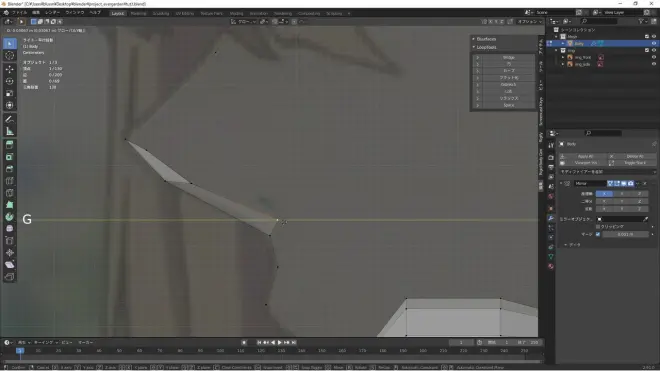Toggle visibility eye for img_side
The image size is (660, 371).
tap(654, 64)
